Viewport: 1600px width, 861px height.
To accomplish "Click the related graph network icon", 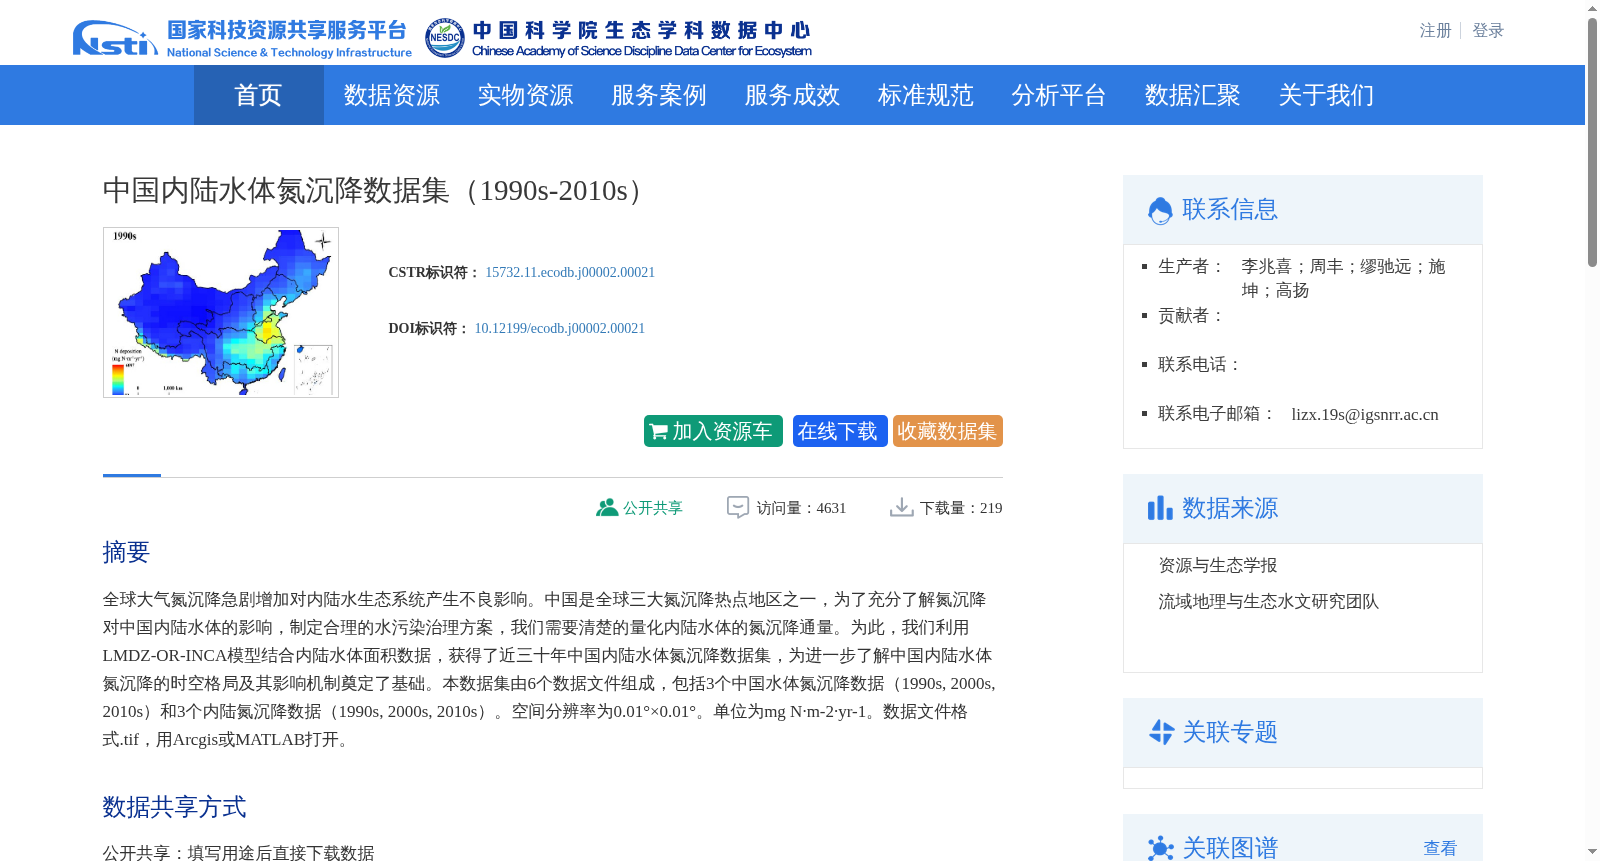I will tap(1160, 849).
